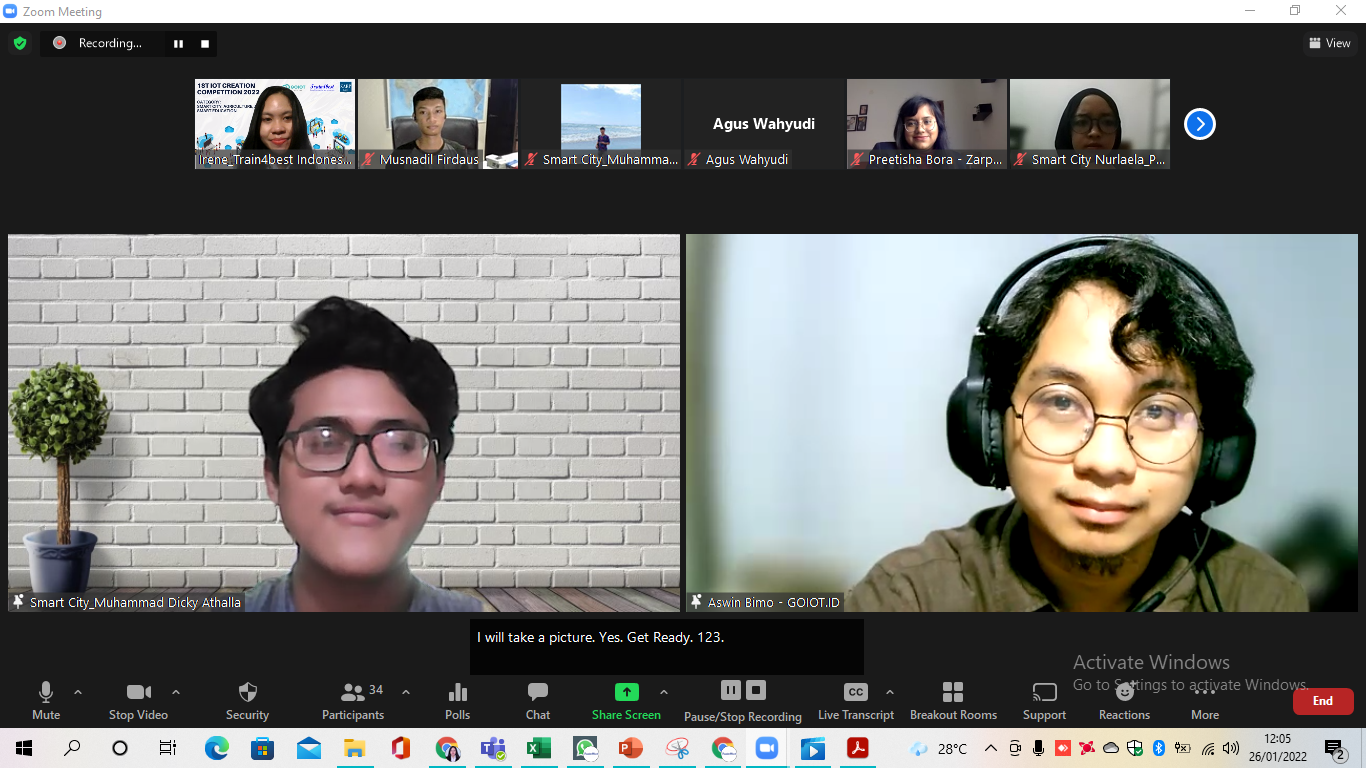Image resolution: width=1366 pixels, height=768 pixels.
Task: Stop the recording from bottom toolbar
Action: (756, 690)
